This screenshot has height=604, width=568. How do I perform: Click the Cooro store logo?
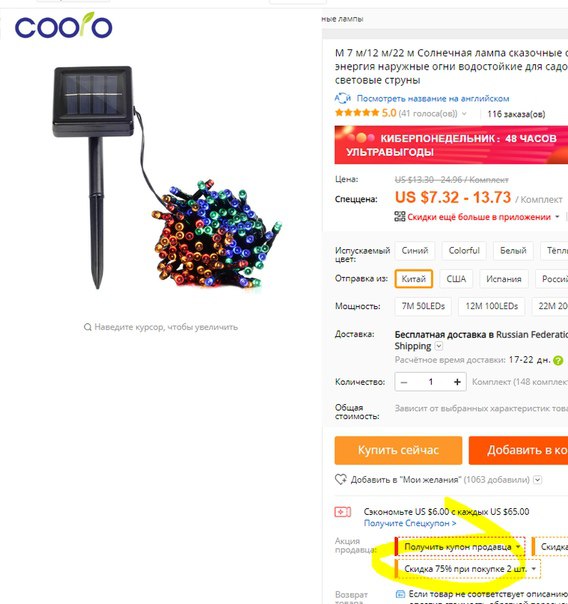tap(64, 26)
